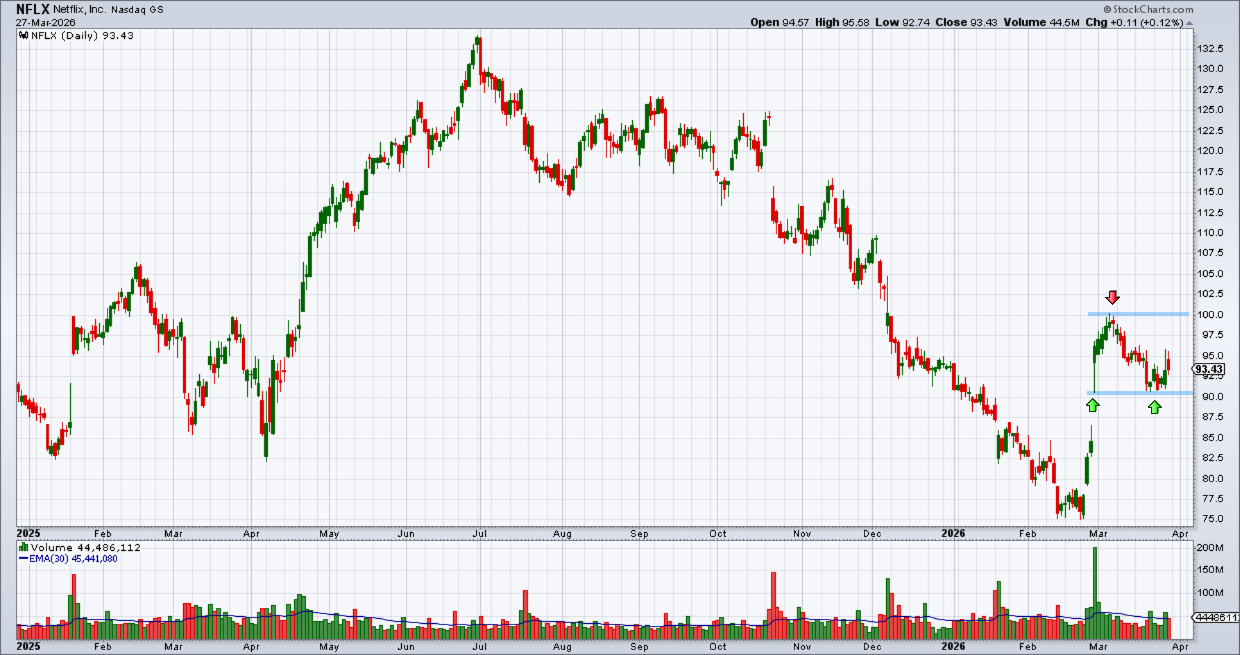Click the 80.0 price axis label

[x=1211, y=479]
